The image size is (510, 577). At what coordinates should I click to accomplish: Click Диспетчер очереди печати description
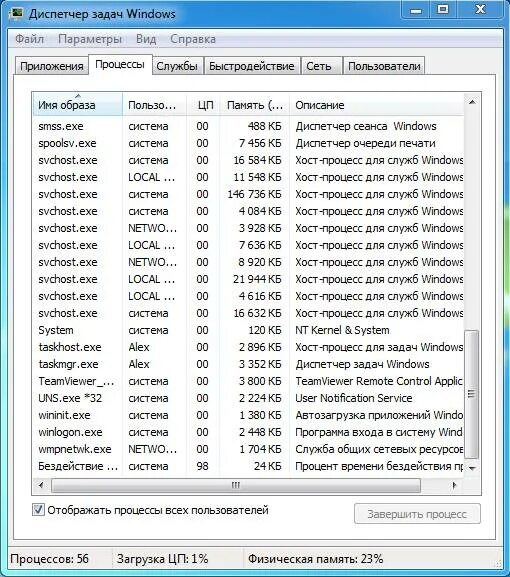pyautogui.click(x=365, y=143)
